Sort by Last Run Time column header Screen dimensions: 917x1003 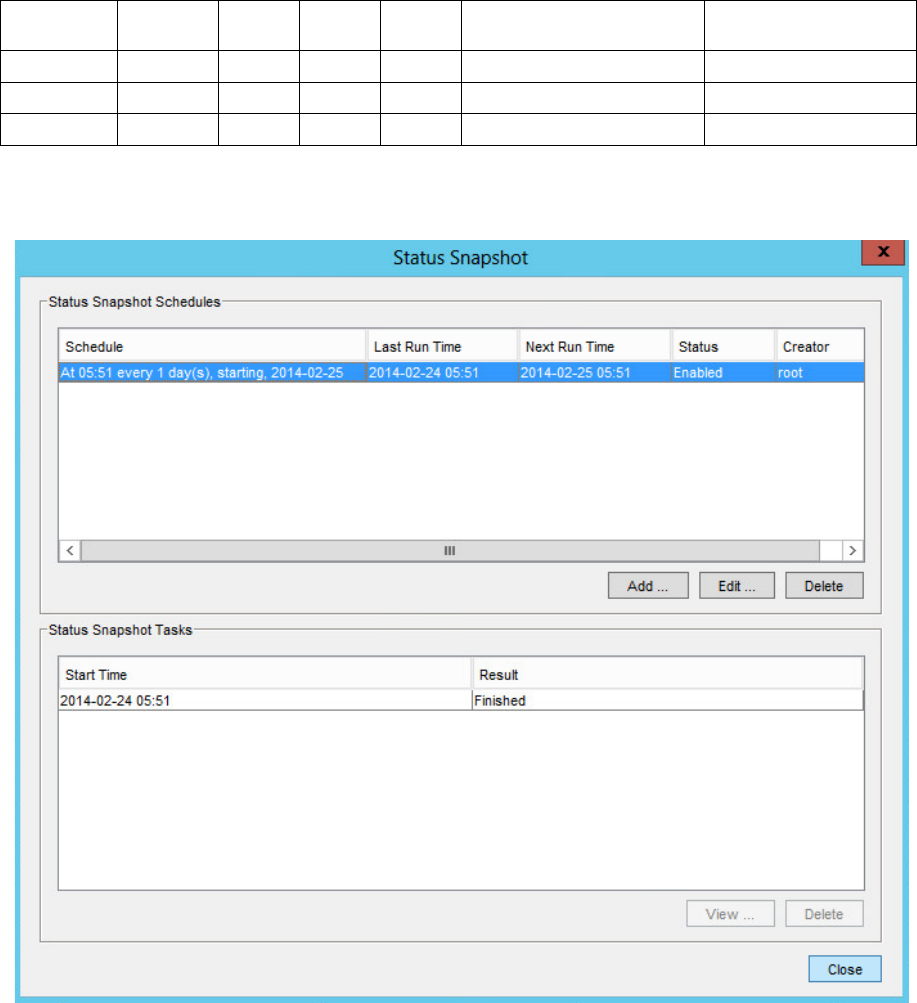(x=442, y=347)
